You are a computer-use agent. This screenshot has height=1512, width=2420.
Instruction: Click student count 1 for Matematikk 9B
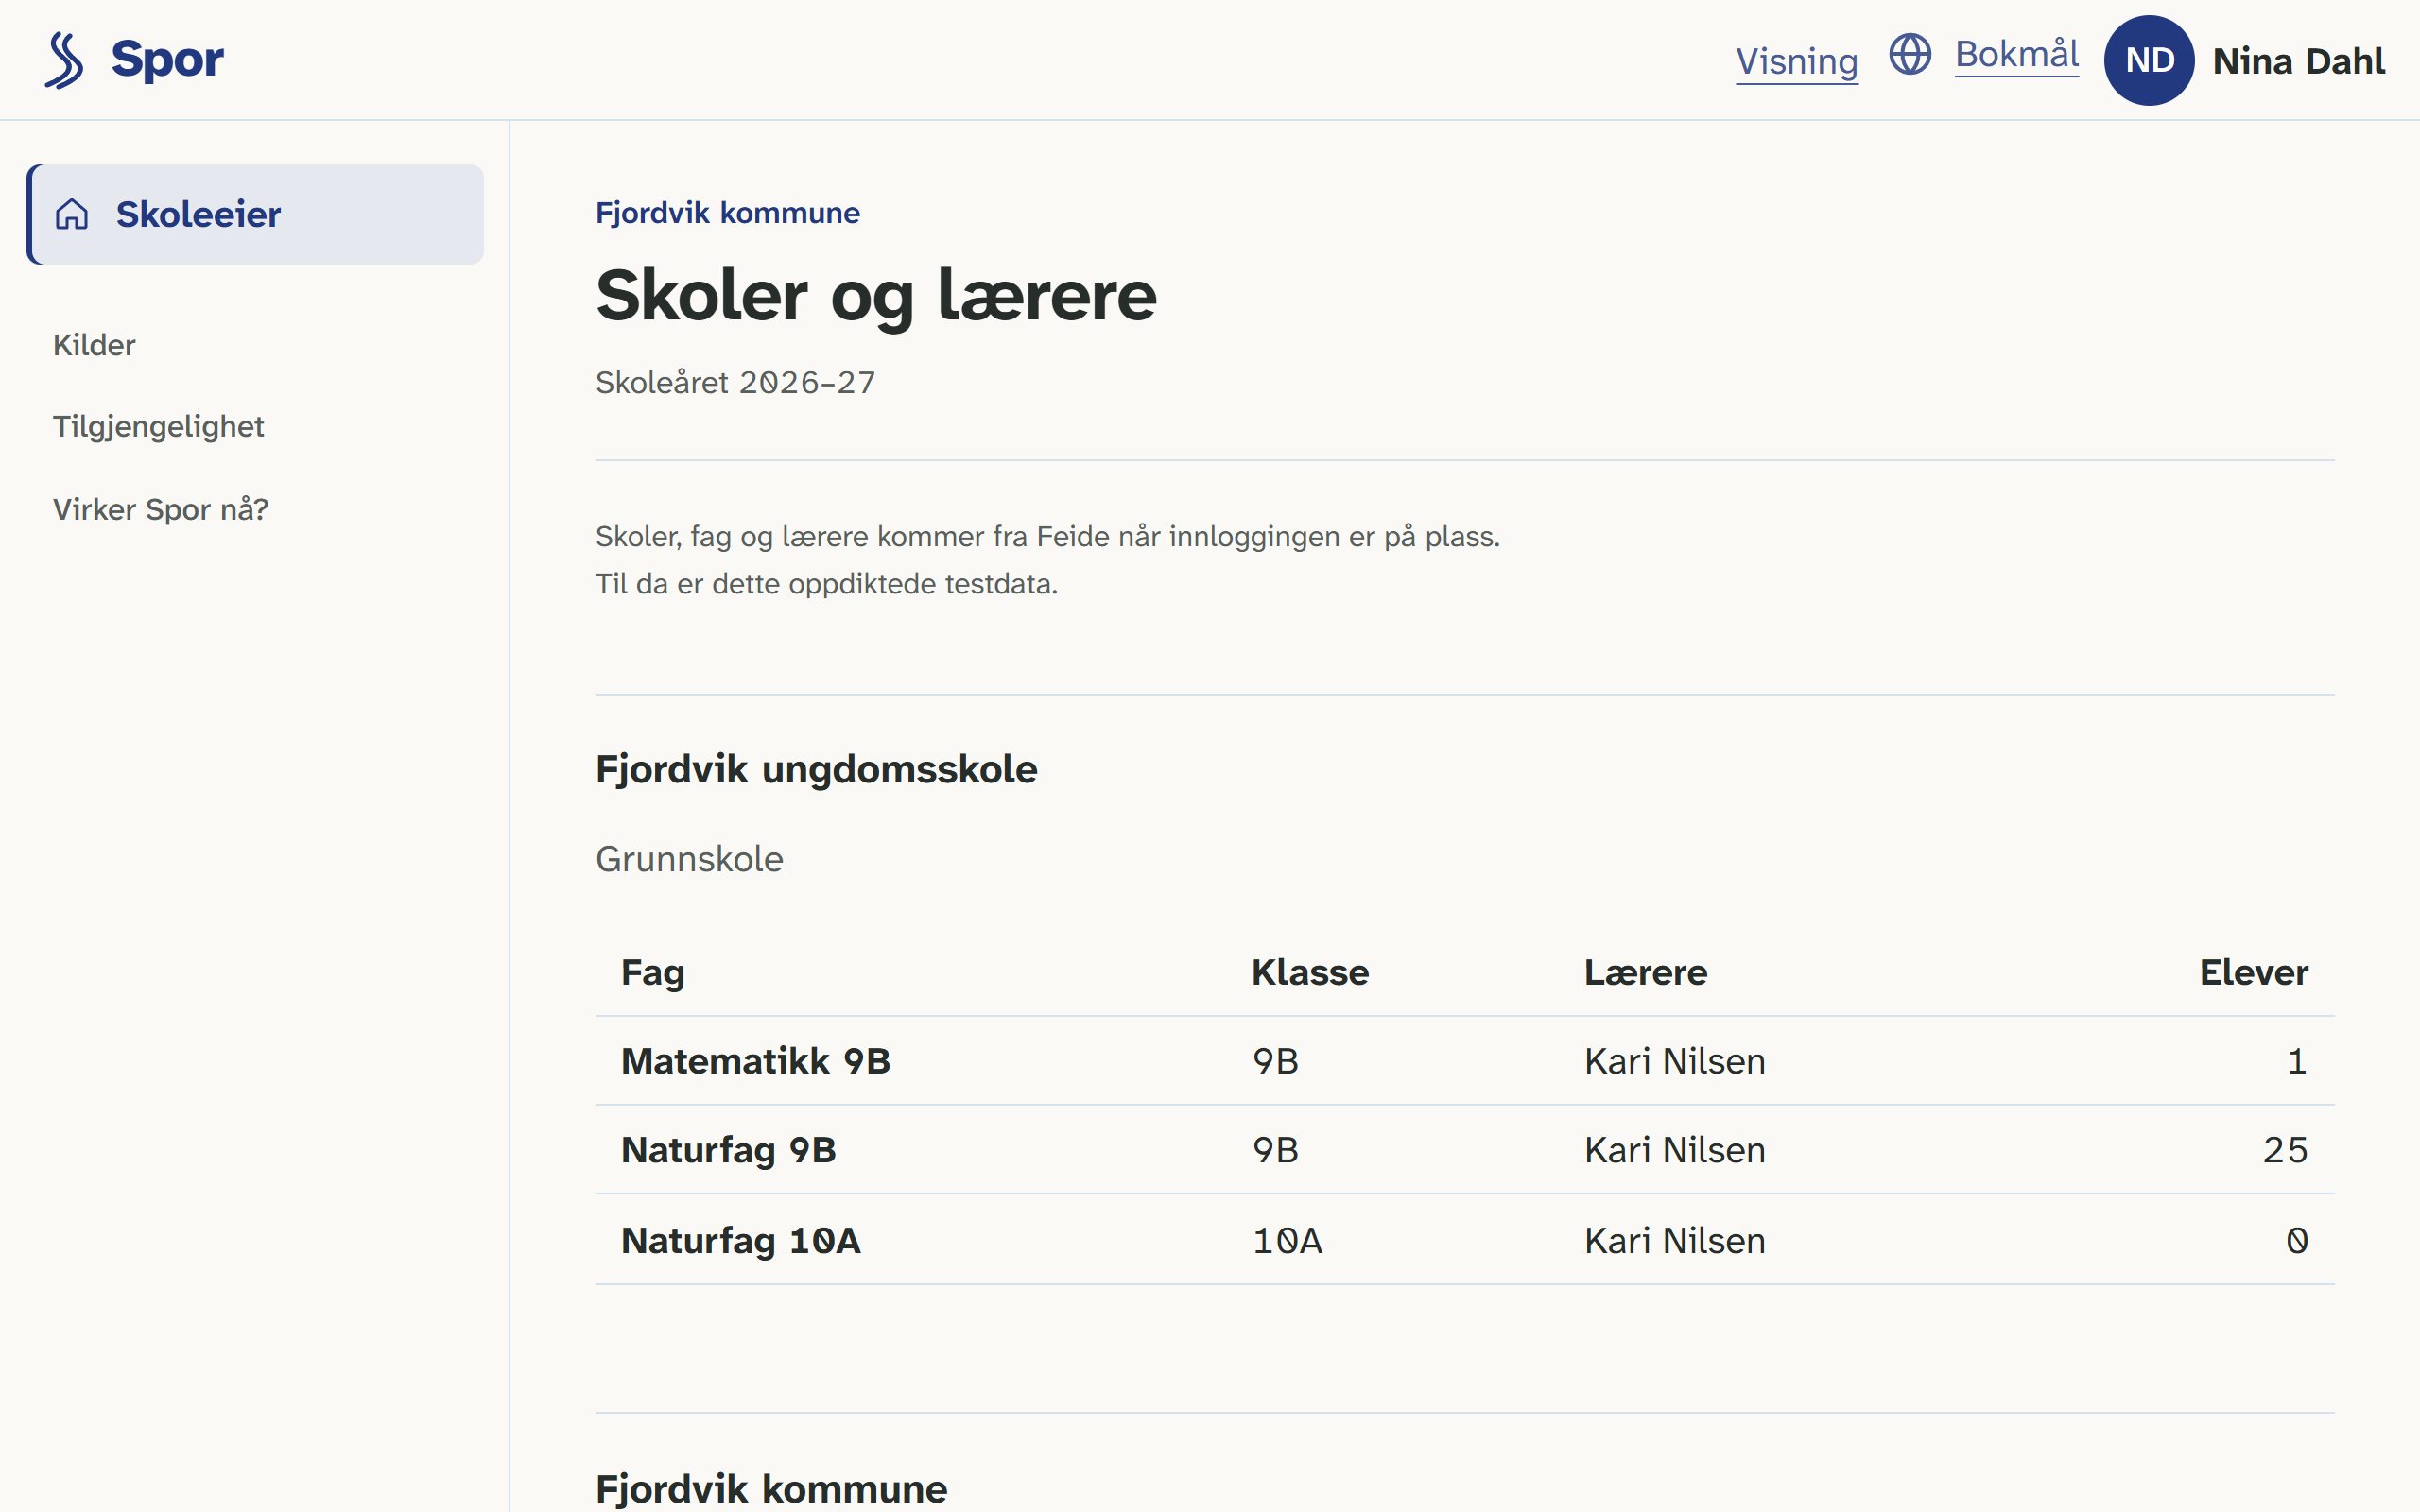[x=2298, y=1062]
